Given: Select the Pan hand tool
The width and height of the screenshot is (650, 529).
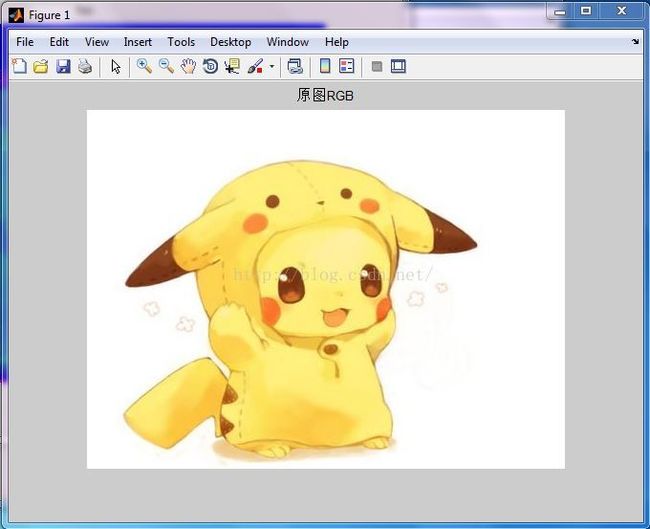Looking at the screenshot, I should point(188,66).
